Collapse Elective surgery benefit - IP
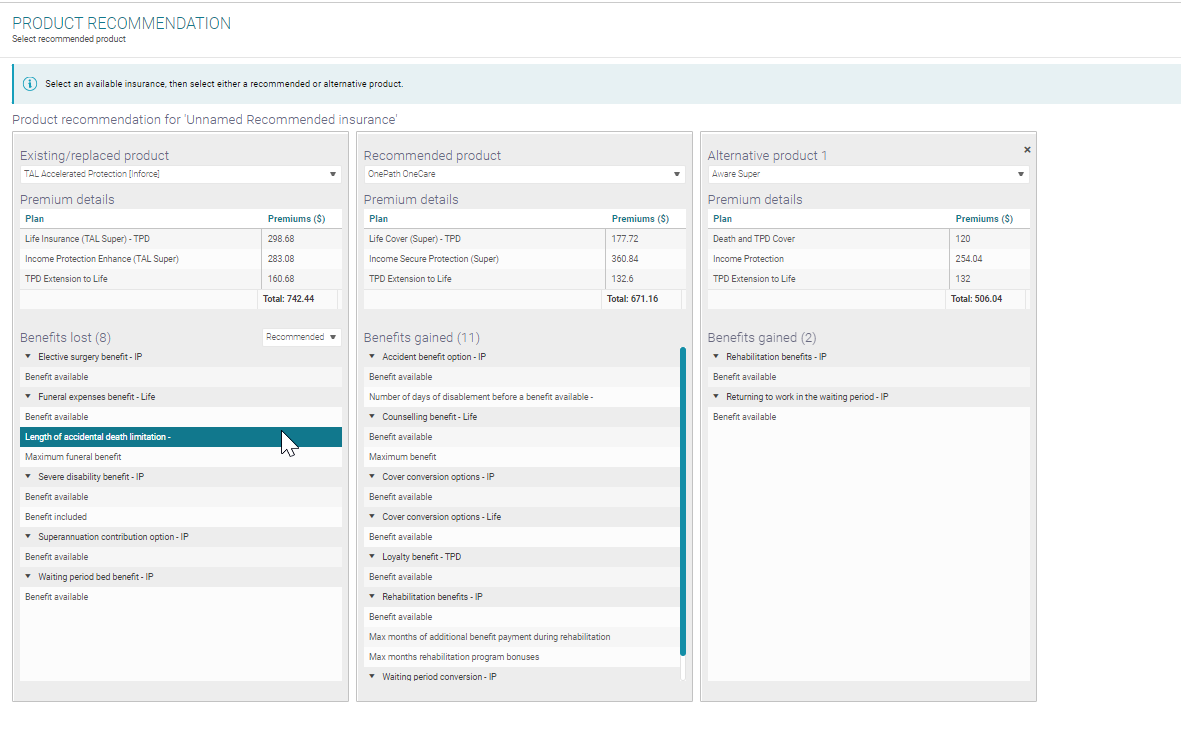 pos(28,356)
